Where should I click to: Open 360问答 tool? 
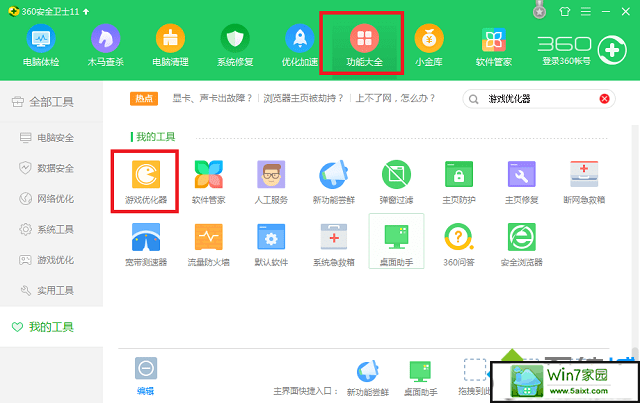(x=459, y=244)
